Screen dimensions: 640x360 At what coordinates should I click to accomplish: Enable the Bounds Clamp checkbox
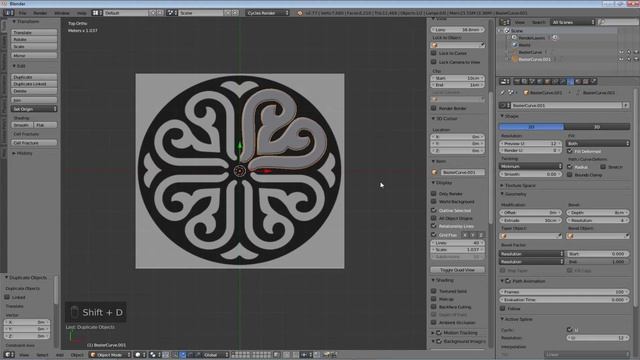click(570, 175)
